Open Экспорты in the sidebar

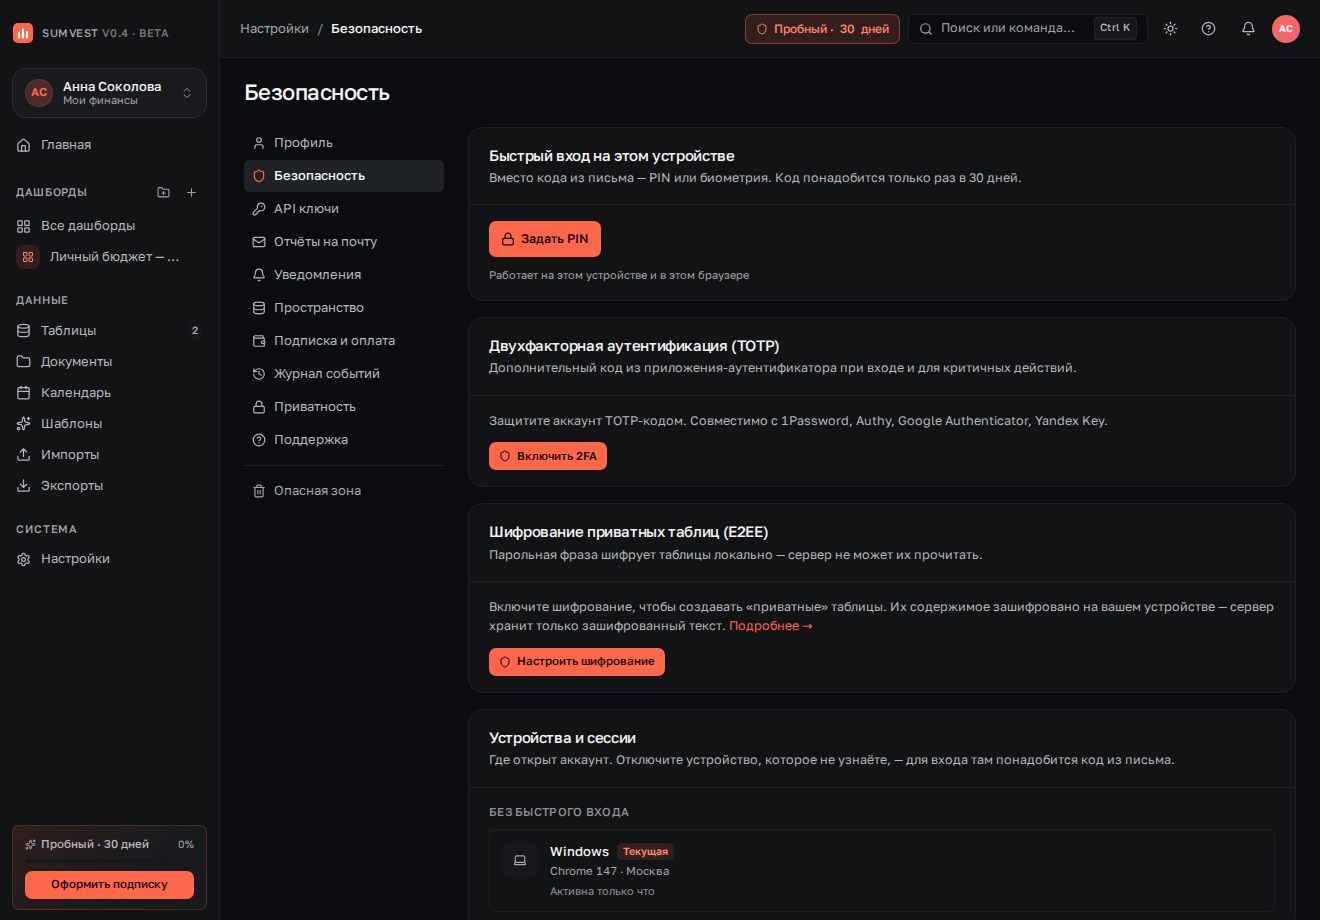(x=109, y=485)
